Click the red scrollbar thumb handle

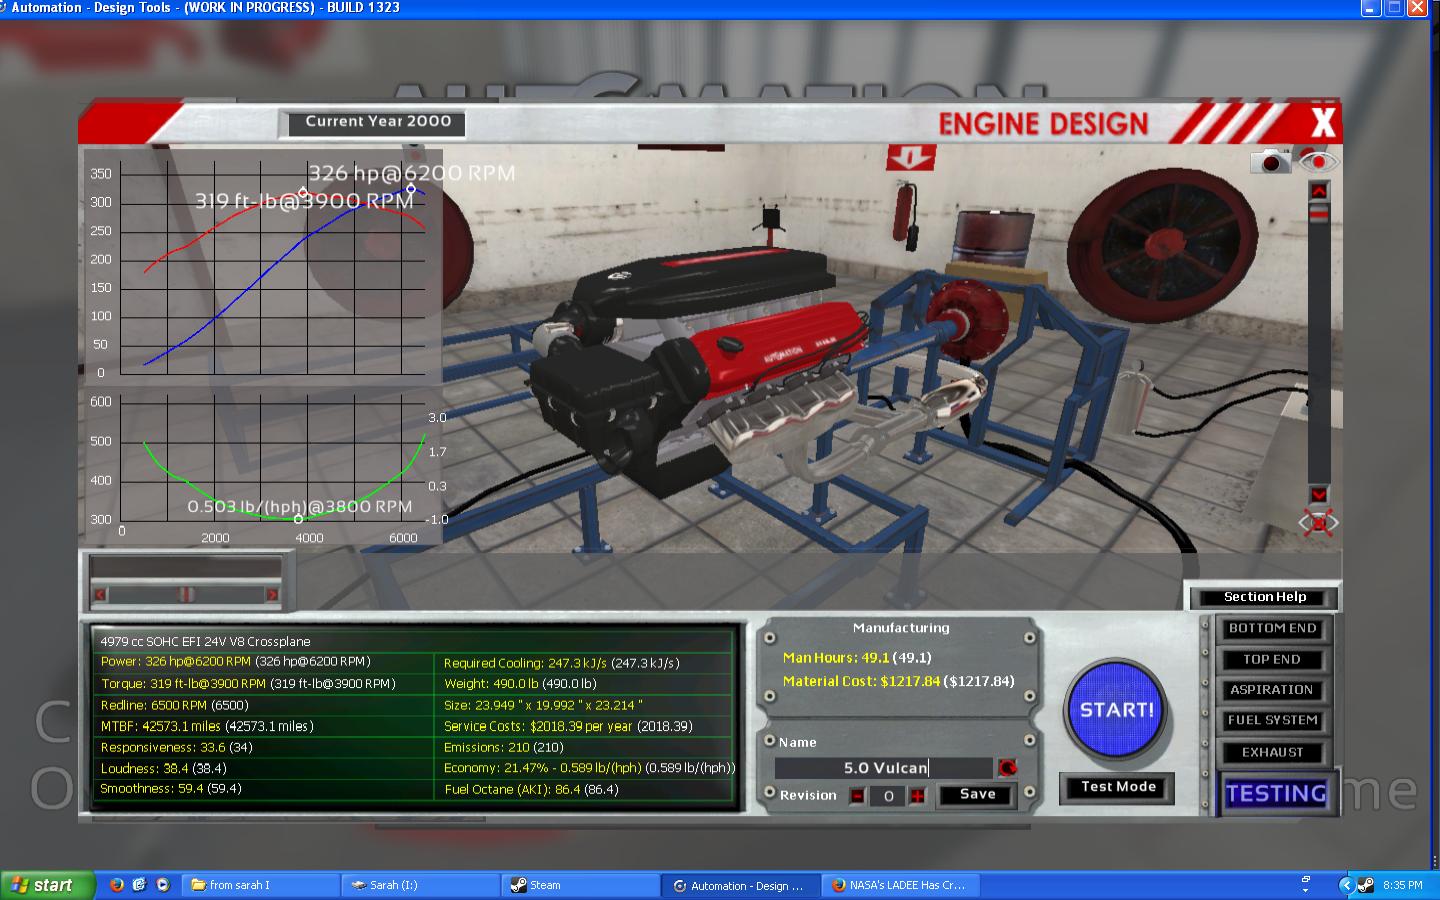[x=1319, y=212]
